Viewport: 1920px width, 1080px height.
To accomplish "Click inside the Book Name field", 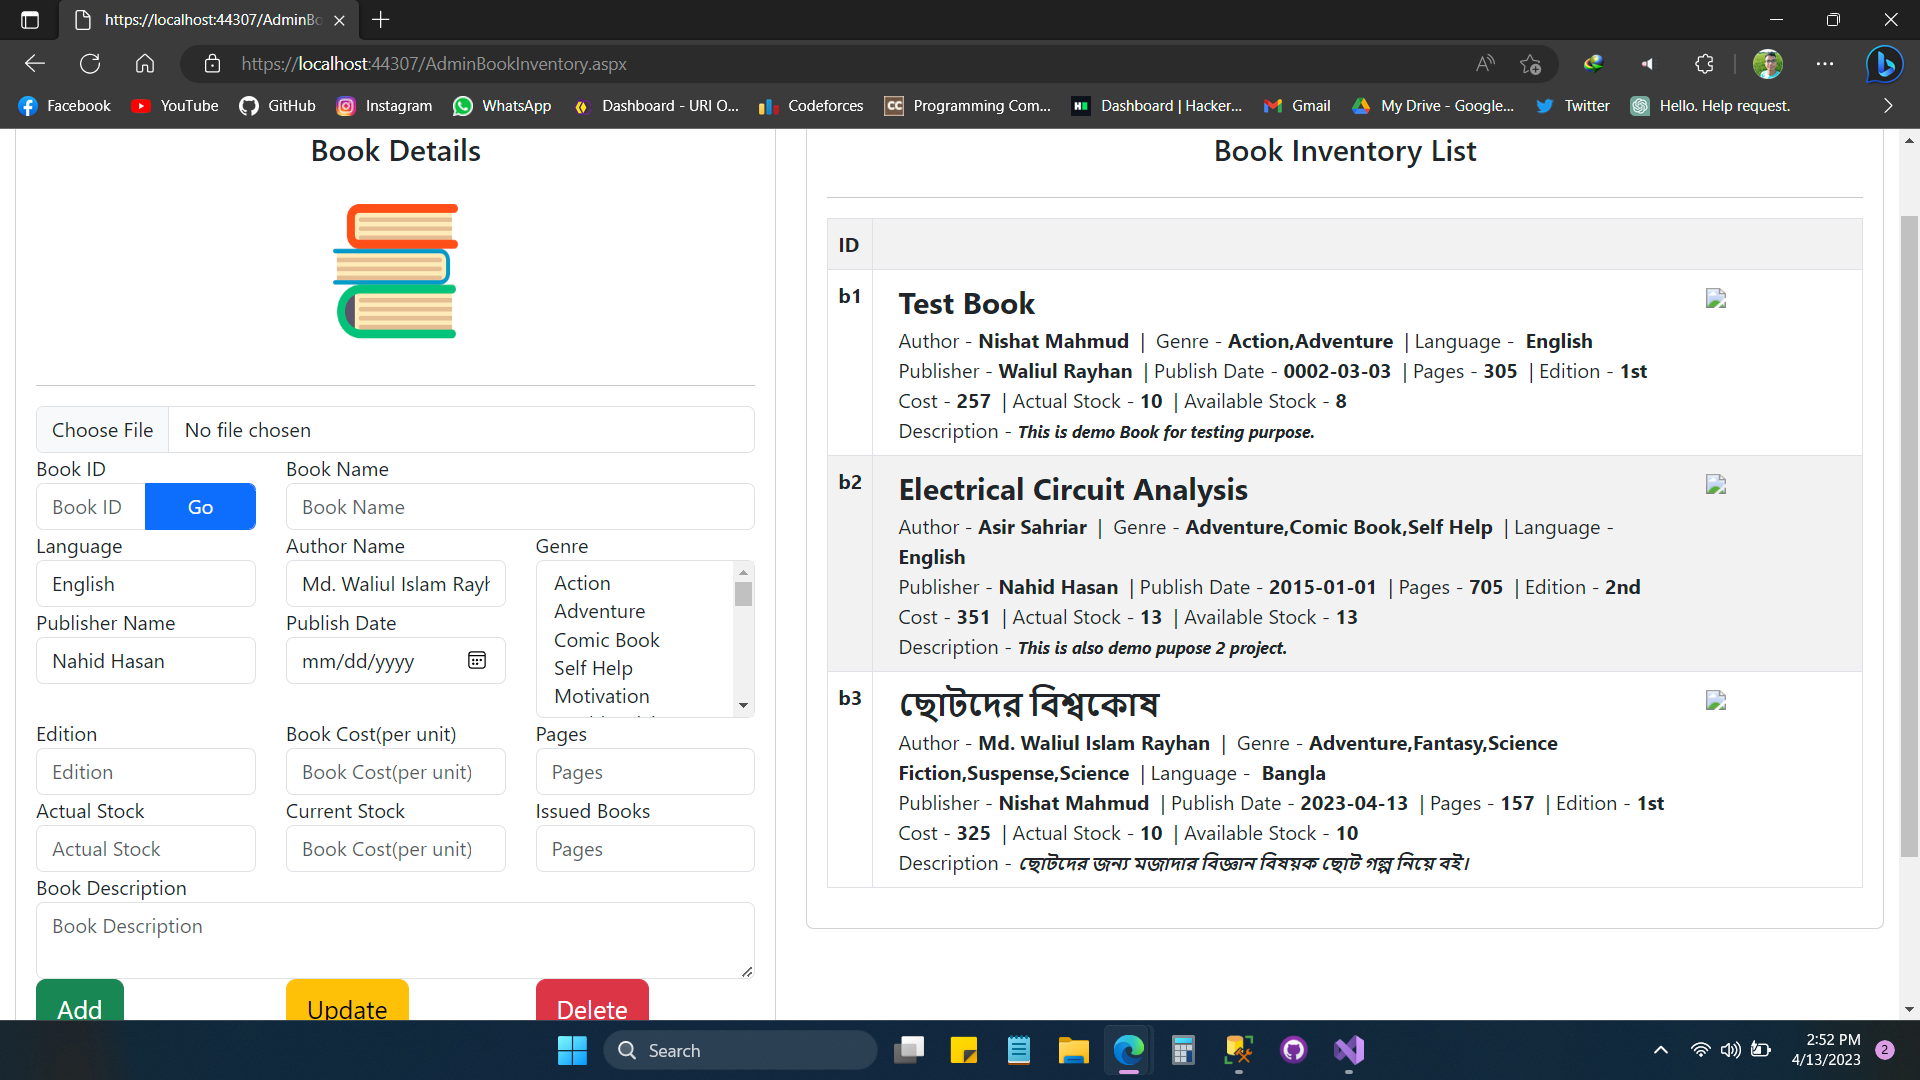I will [x=519, y=506].
